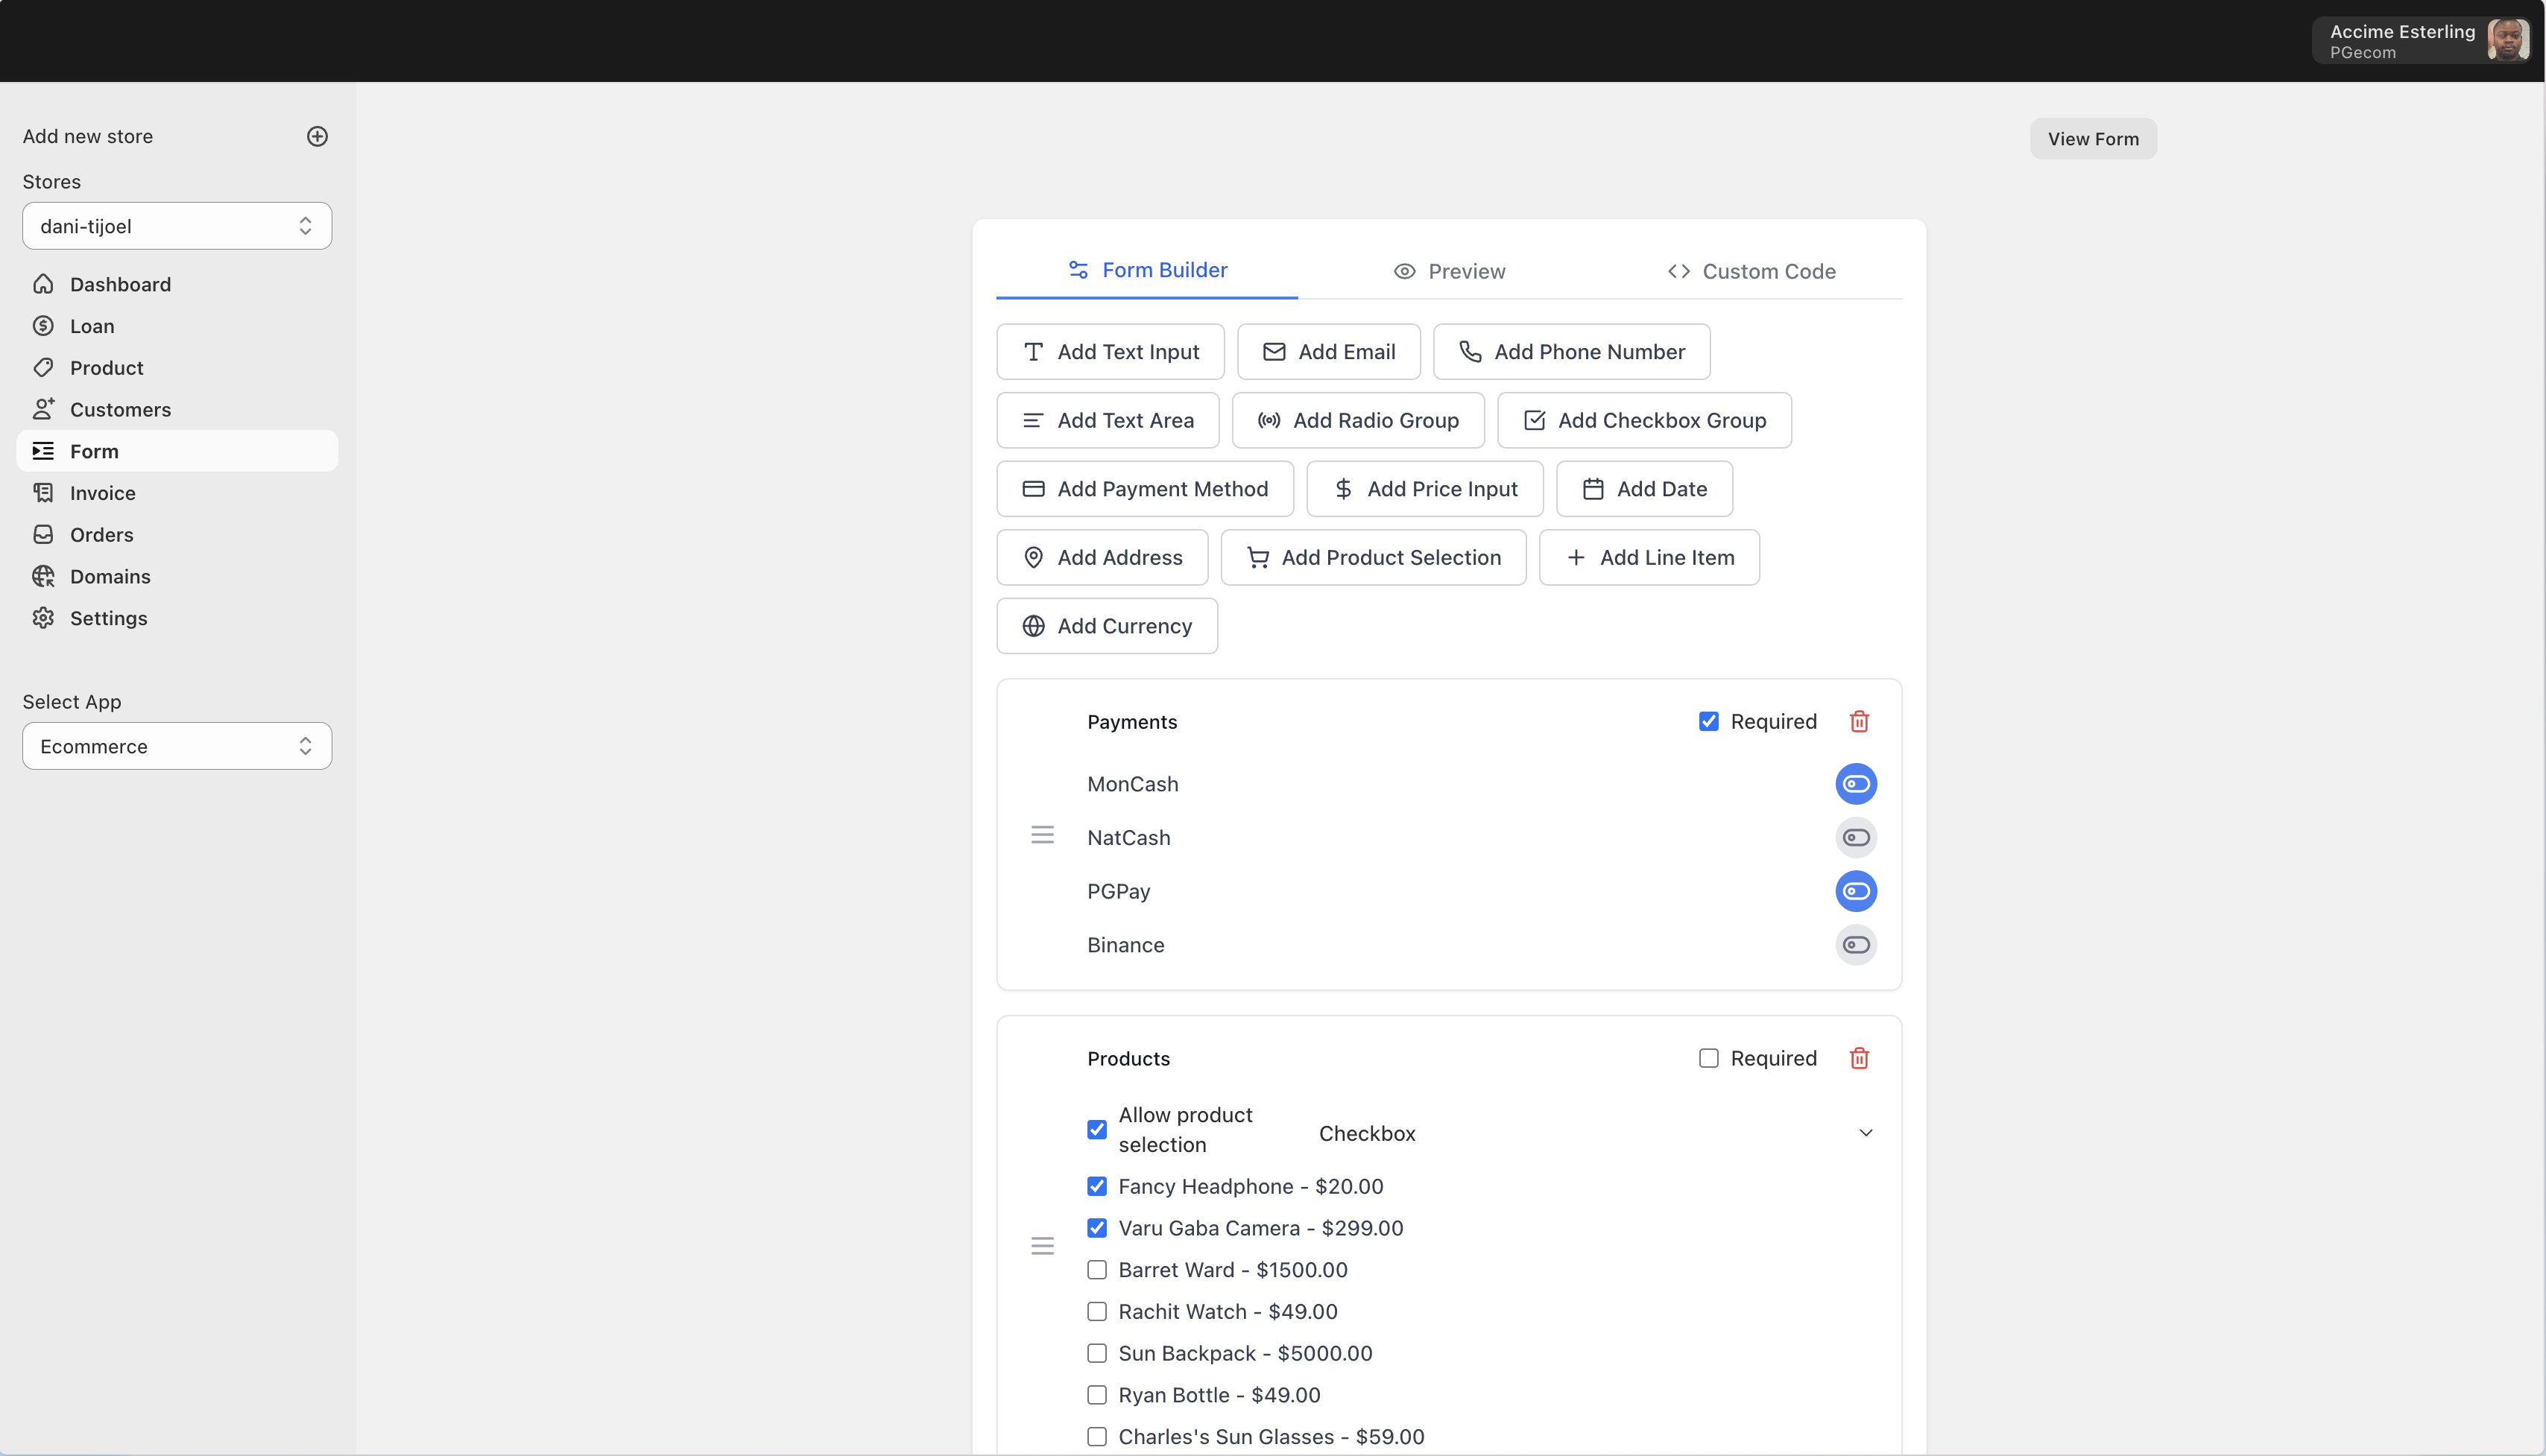Switch to the Preview tab
2546x1456 pixels.
(x=1449, y=271)
